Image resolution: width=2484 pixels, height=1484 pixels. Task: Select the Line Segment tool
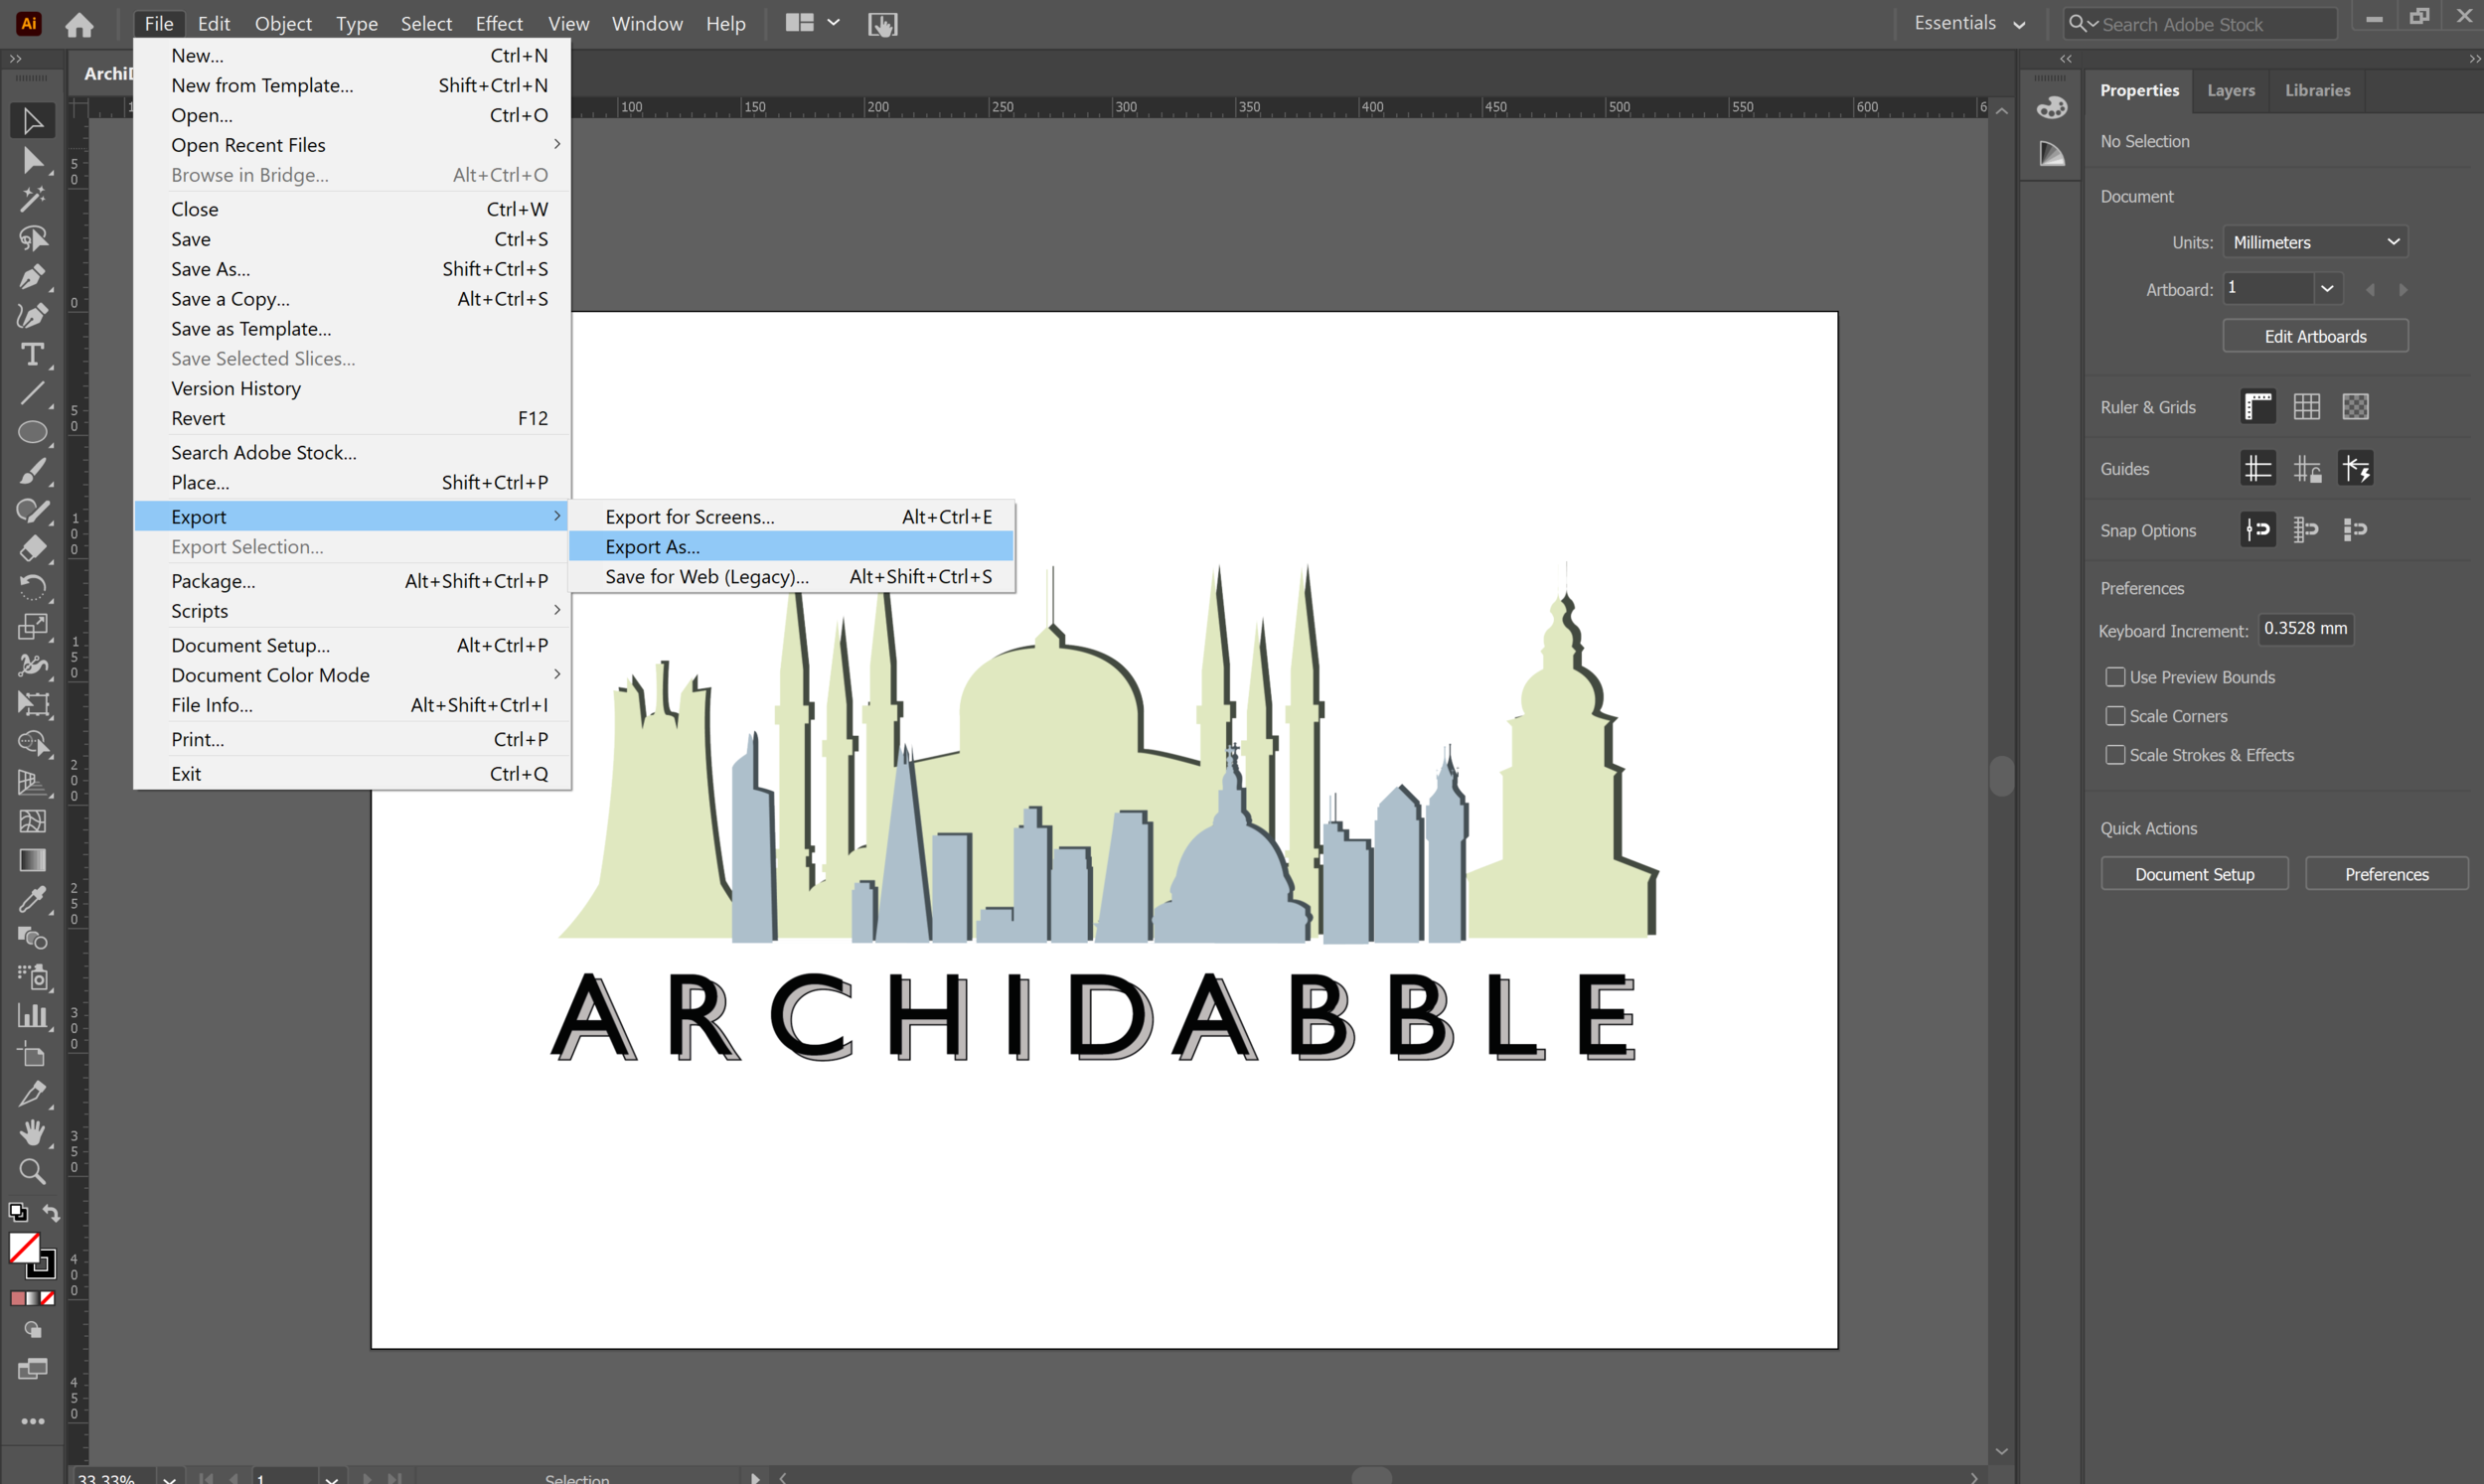pyautogui.click(x=32, y=394)
